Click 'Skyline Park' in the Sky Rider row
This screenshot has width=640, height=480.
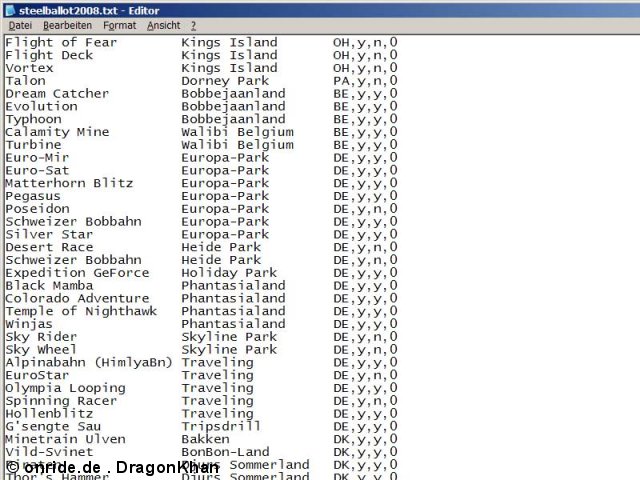pos(229,337)
